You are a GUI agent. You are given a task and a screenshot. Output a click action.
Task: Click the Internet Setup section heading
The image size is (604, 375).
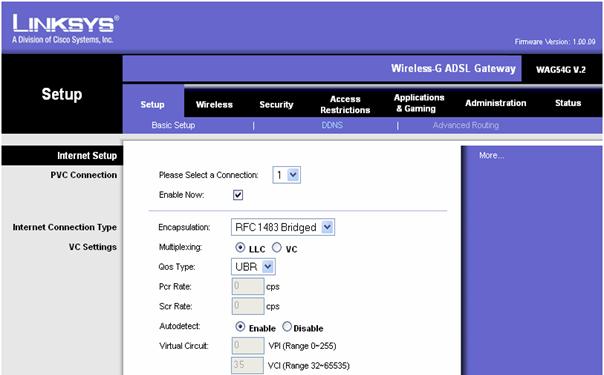pyautogui.click(x=87, y=156)
